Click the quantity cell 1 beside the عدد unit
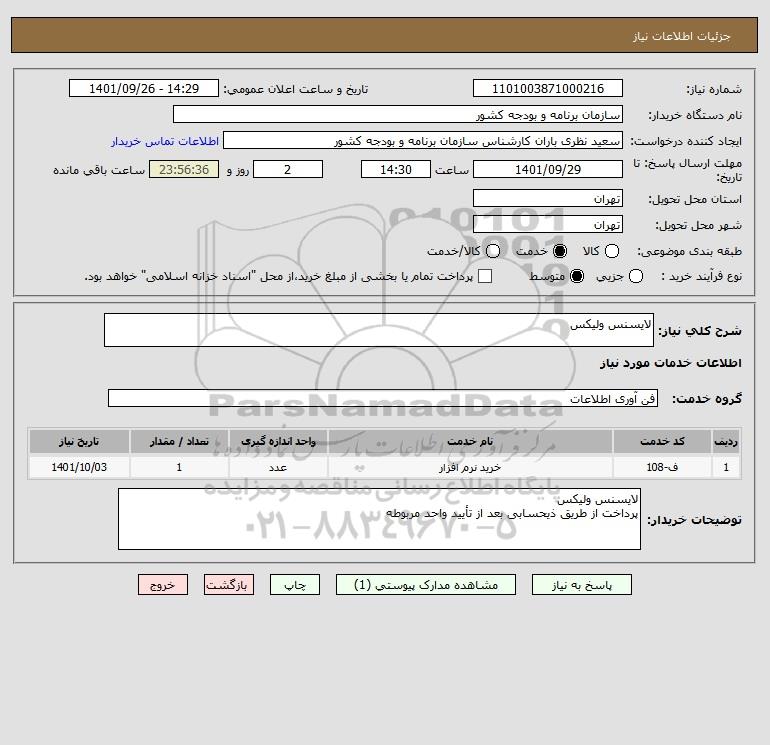This screenshot has width=770, height=745. (x=179, y=467)
